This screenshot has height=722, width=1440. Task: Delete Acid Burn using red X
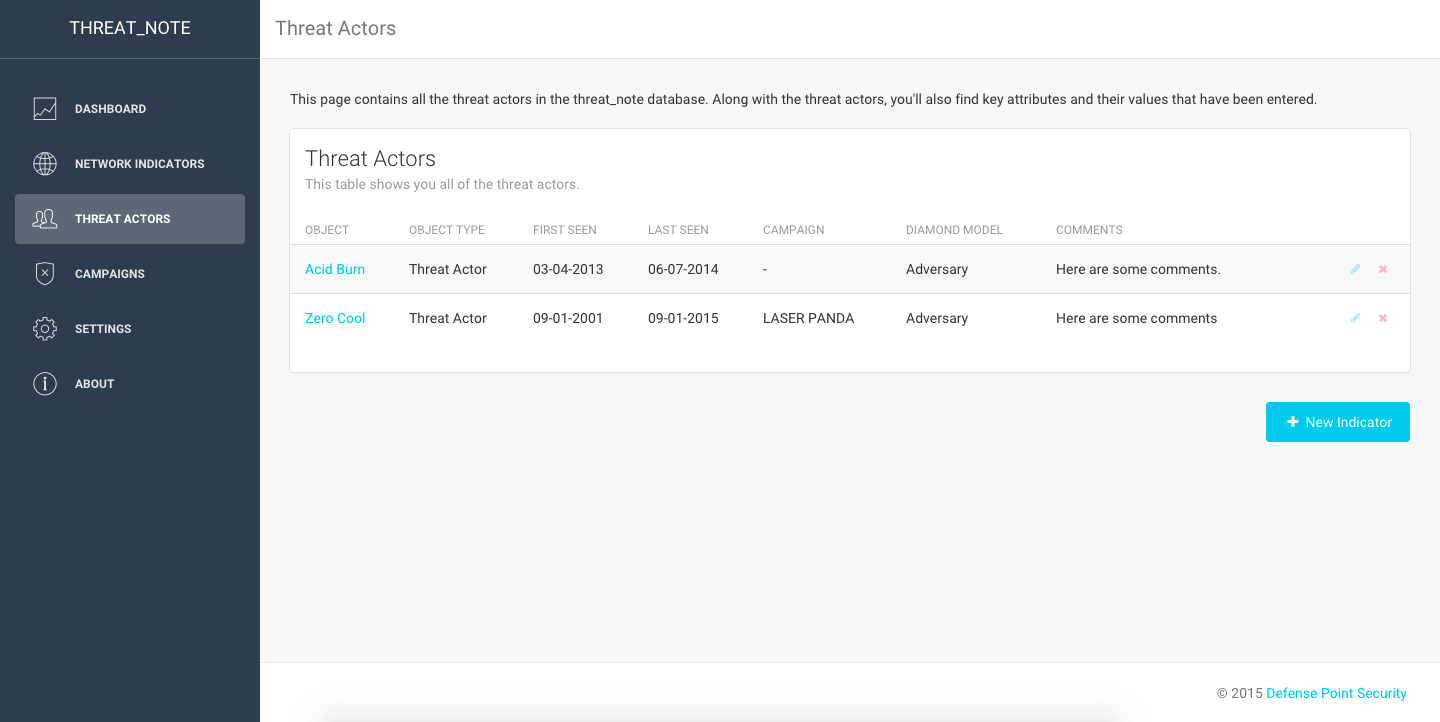point(1383,269)
